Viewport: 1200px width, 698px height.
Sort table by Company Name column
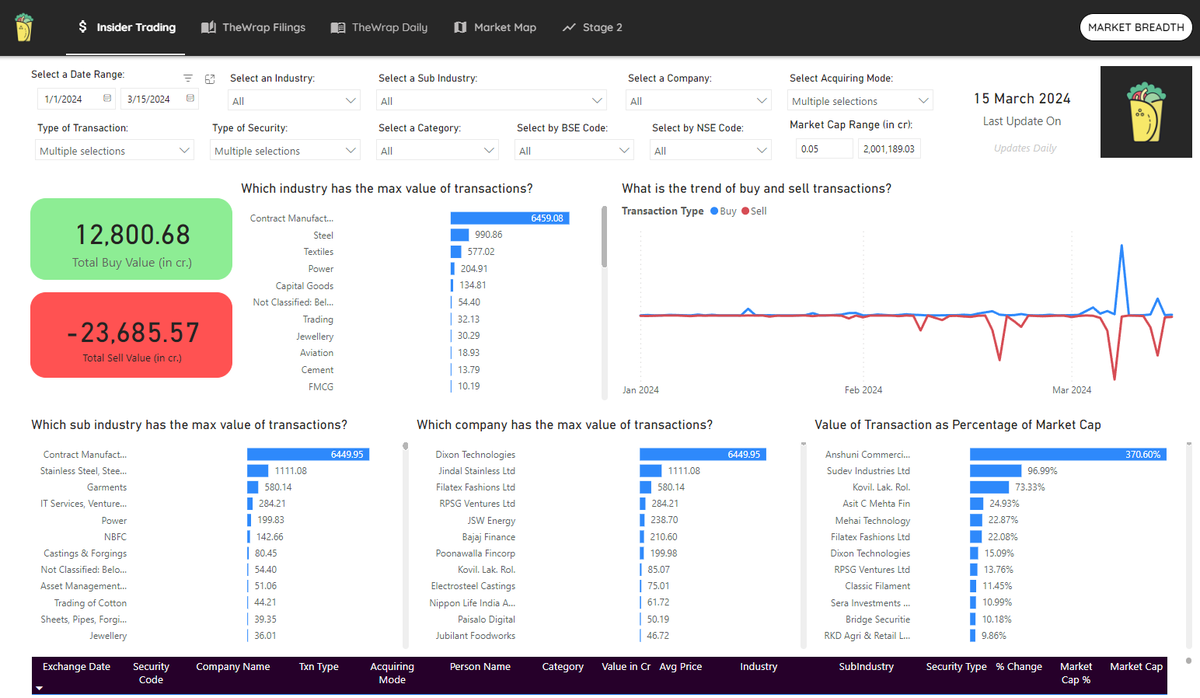click(233, 667)
